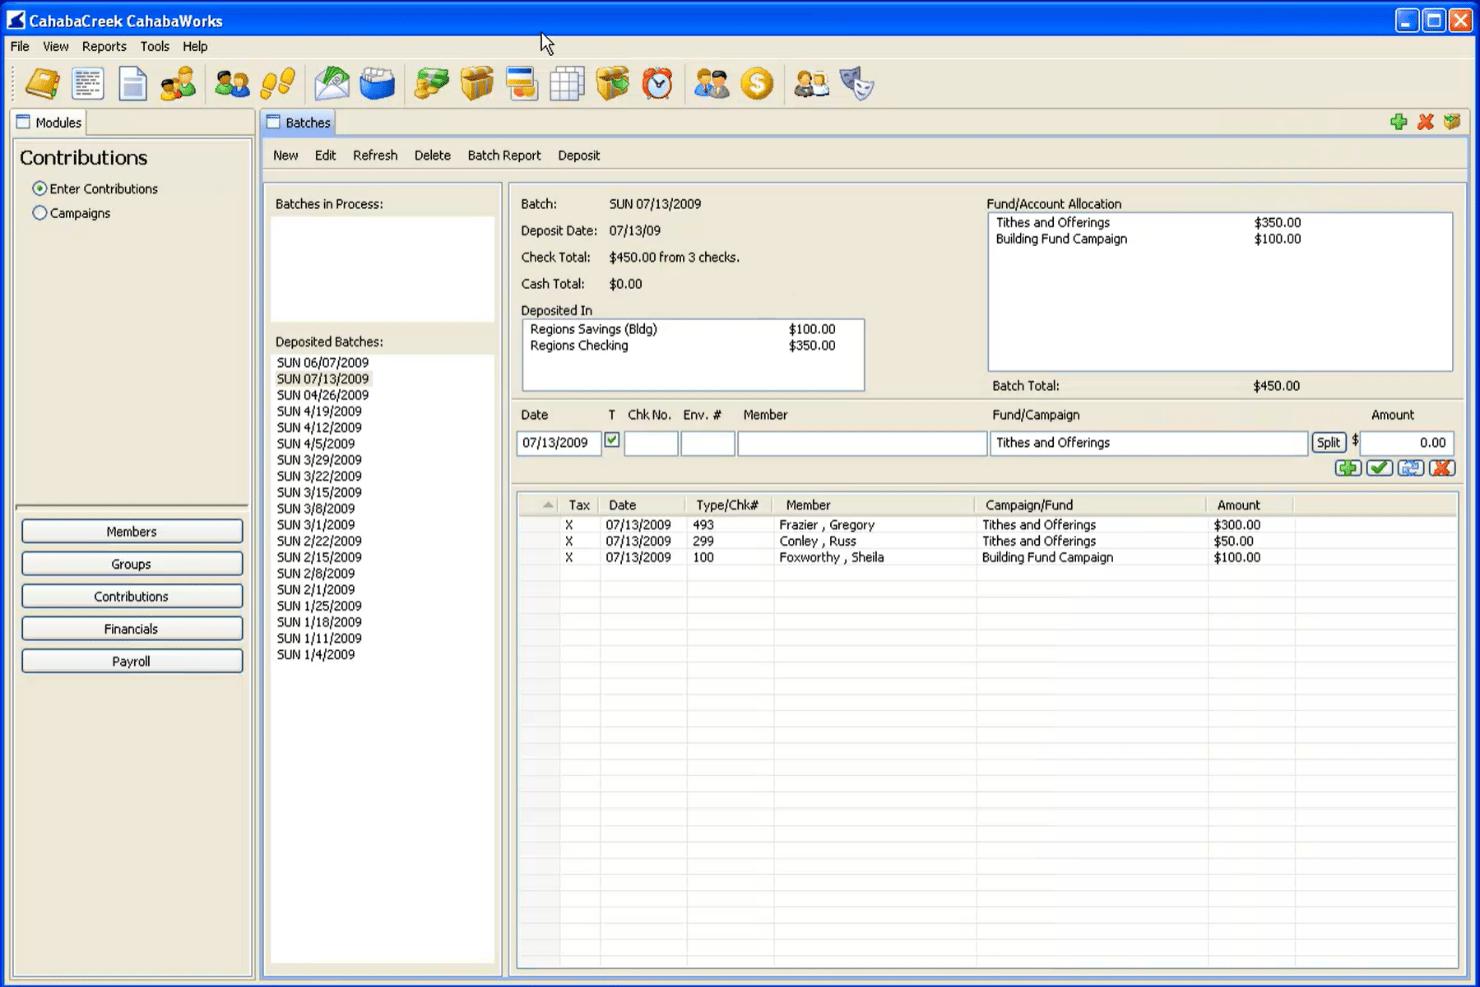The height and width of the screenshot is (987, 1480).
Task: Click the yellow footprints toolbar icon
Action: (277, 84)
